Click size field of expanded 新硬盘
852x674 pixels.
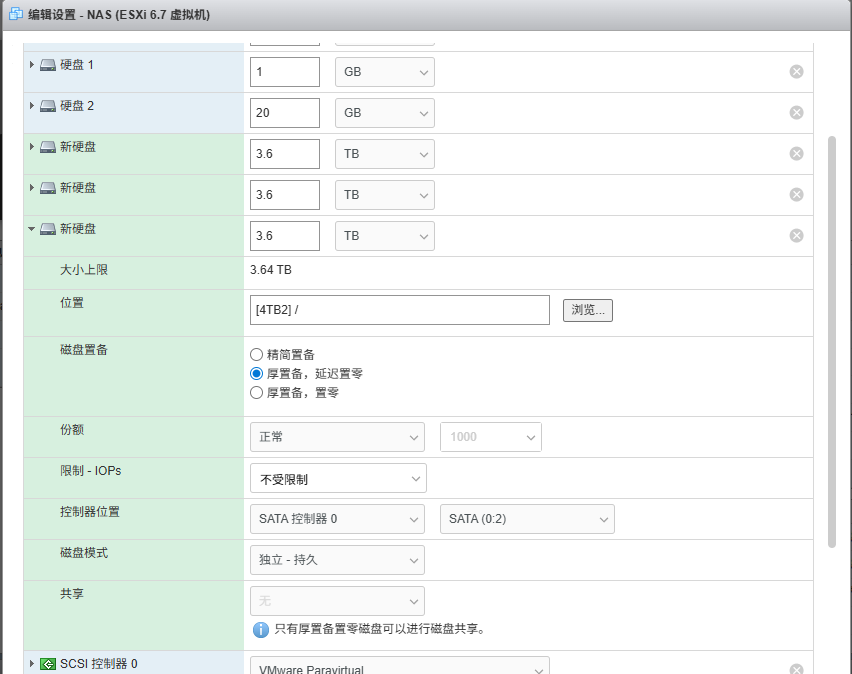tap(285, 236)
